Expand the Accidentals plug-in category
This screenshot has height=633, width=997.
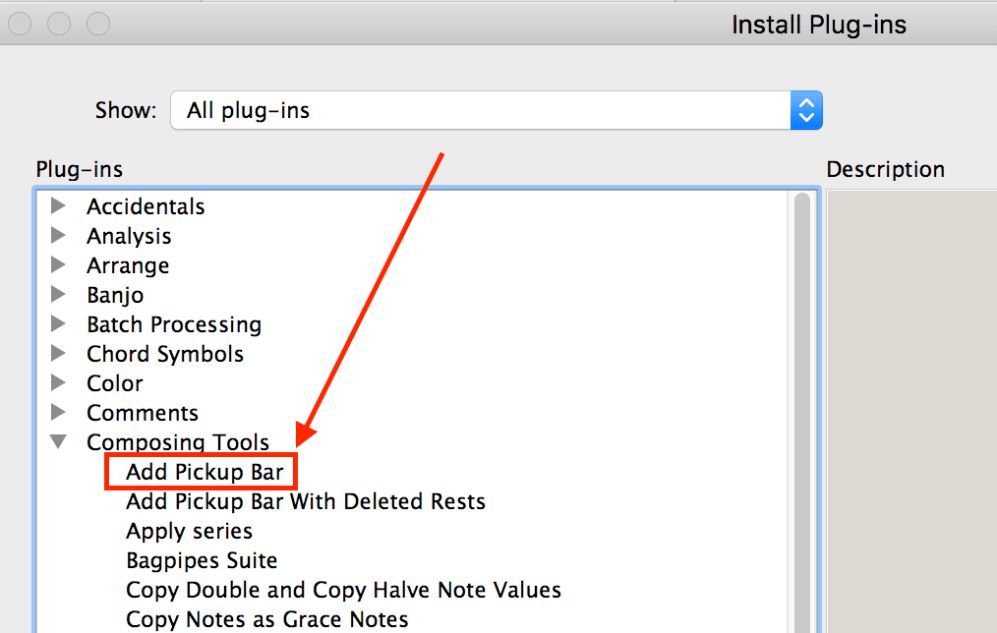coord(58,206)
